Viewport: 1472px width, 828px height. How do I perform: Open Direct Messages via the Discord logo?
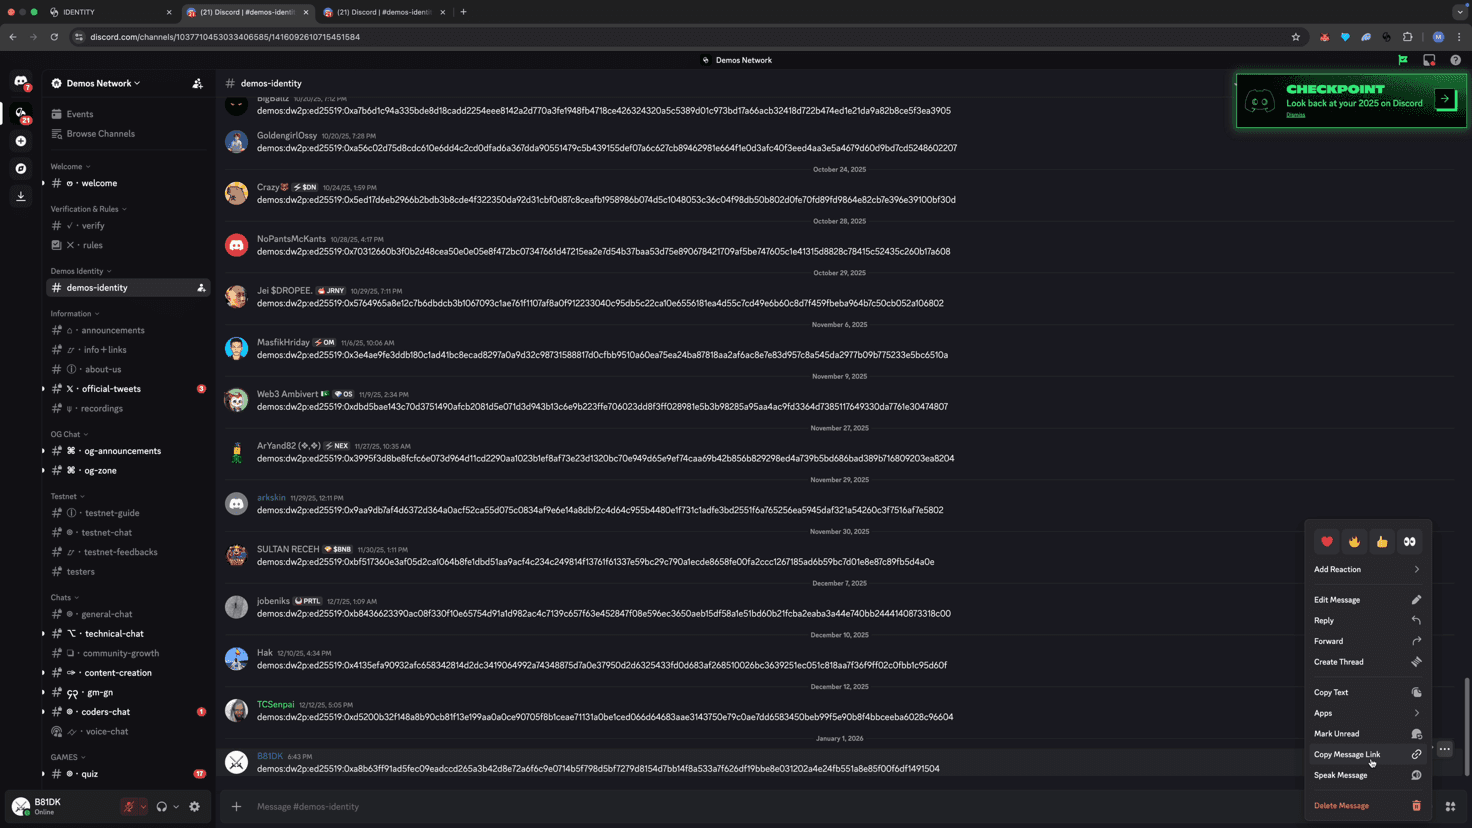pyautogui.click(x=21, y=83)
